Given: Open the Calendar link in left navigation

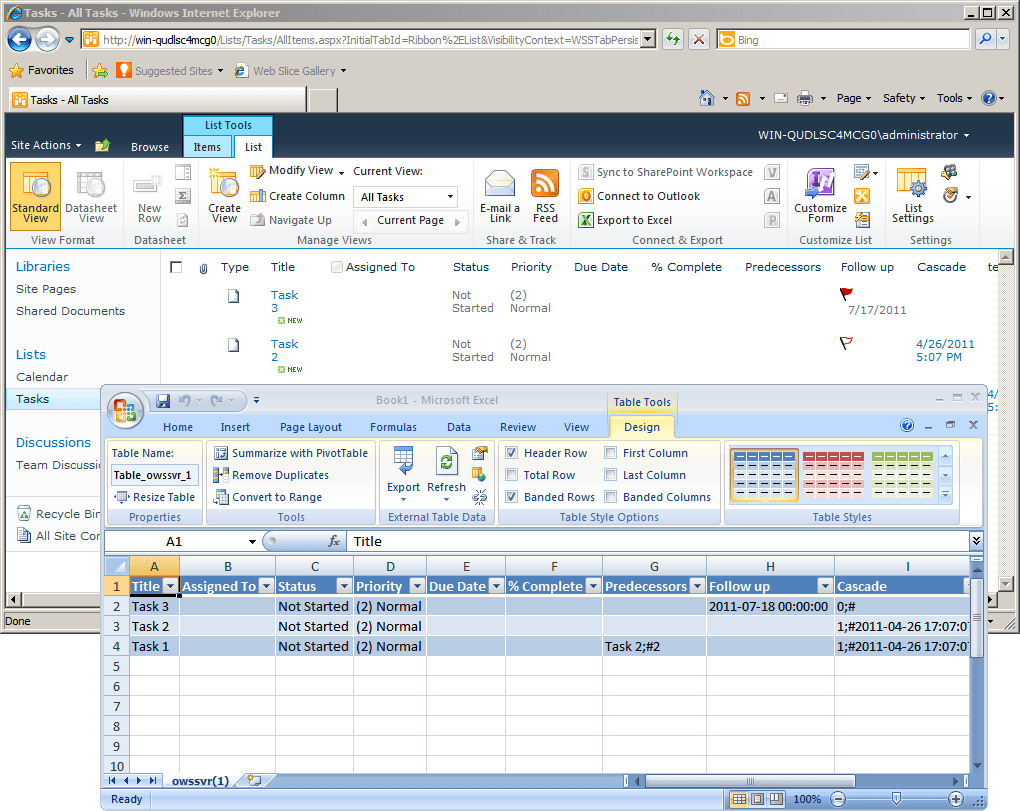Looking at the screenshot, I should (42, 377).
